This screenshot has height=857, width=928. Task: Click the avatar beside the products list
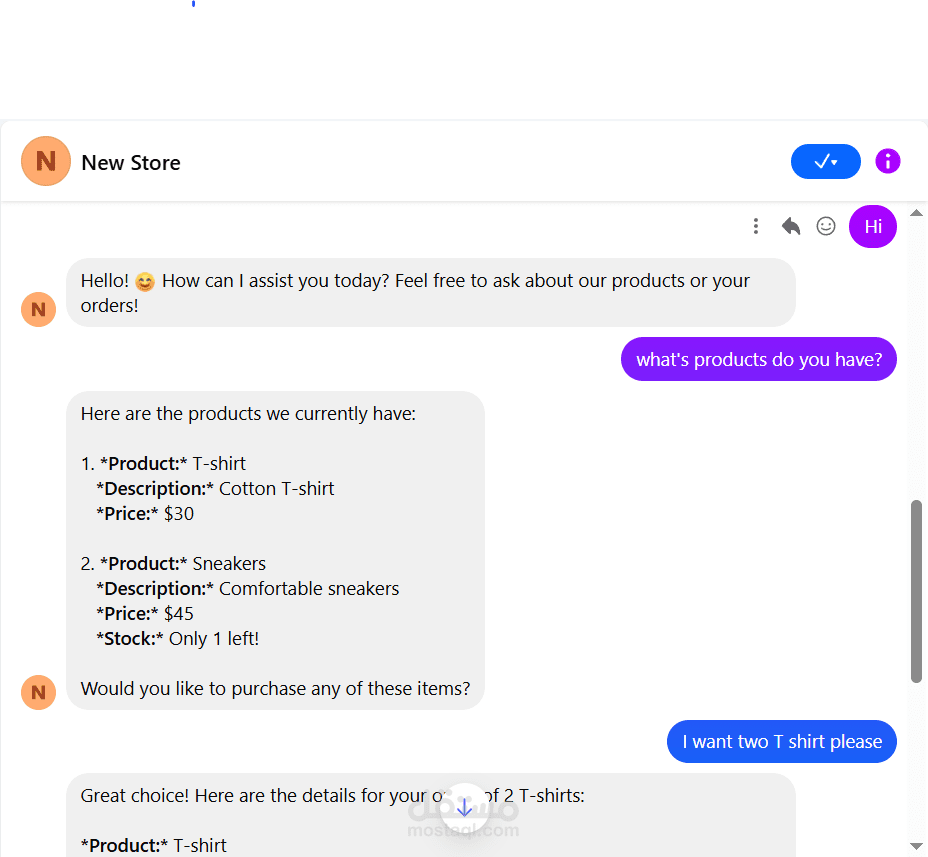click(38, 692)
